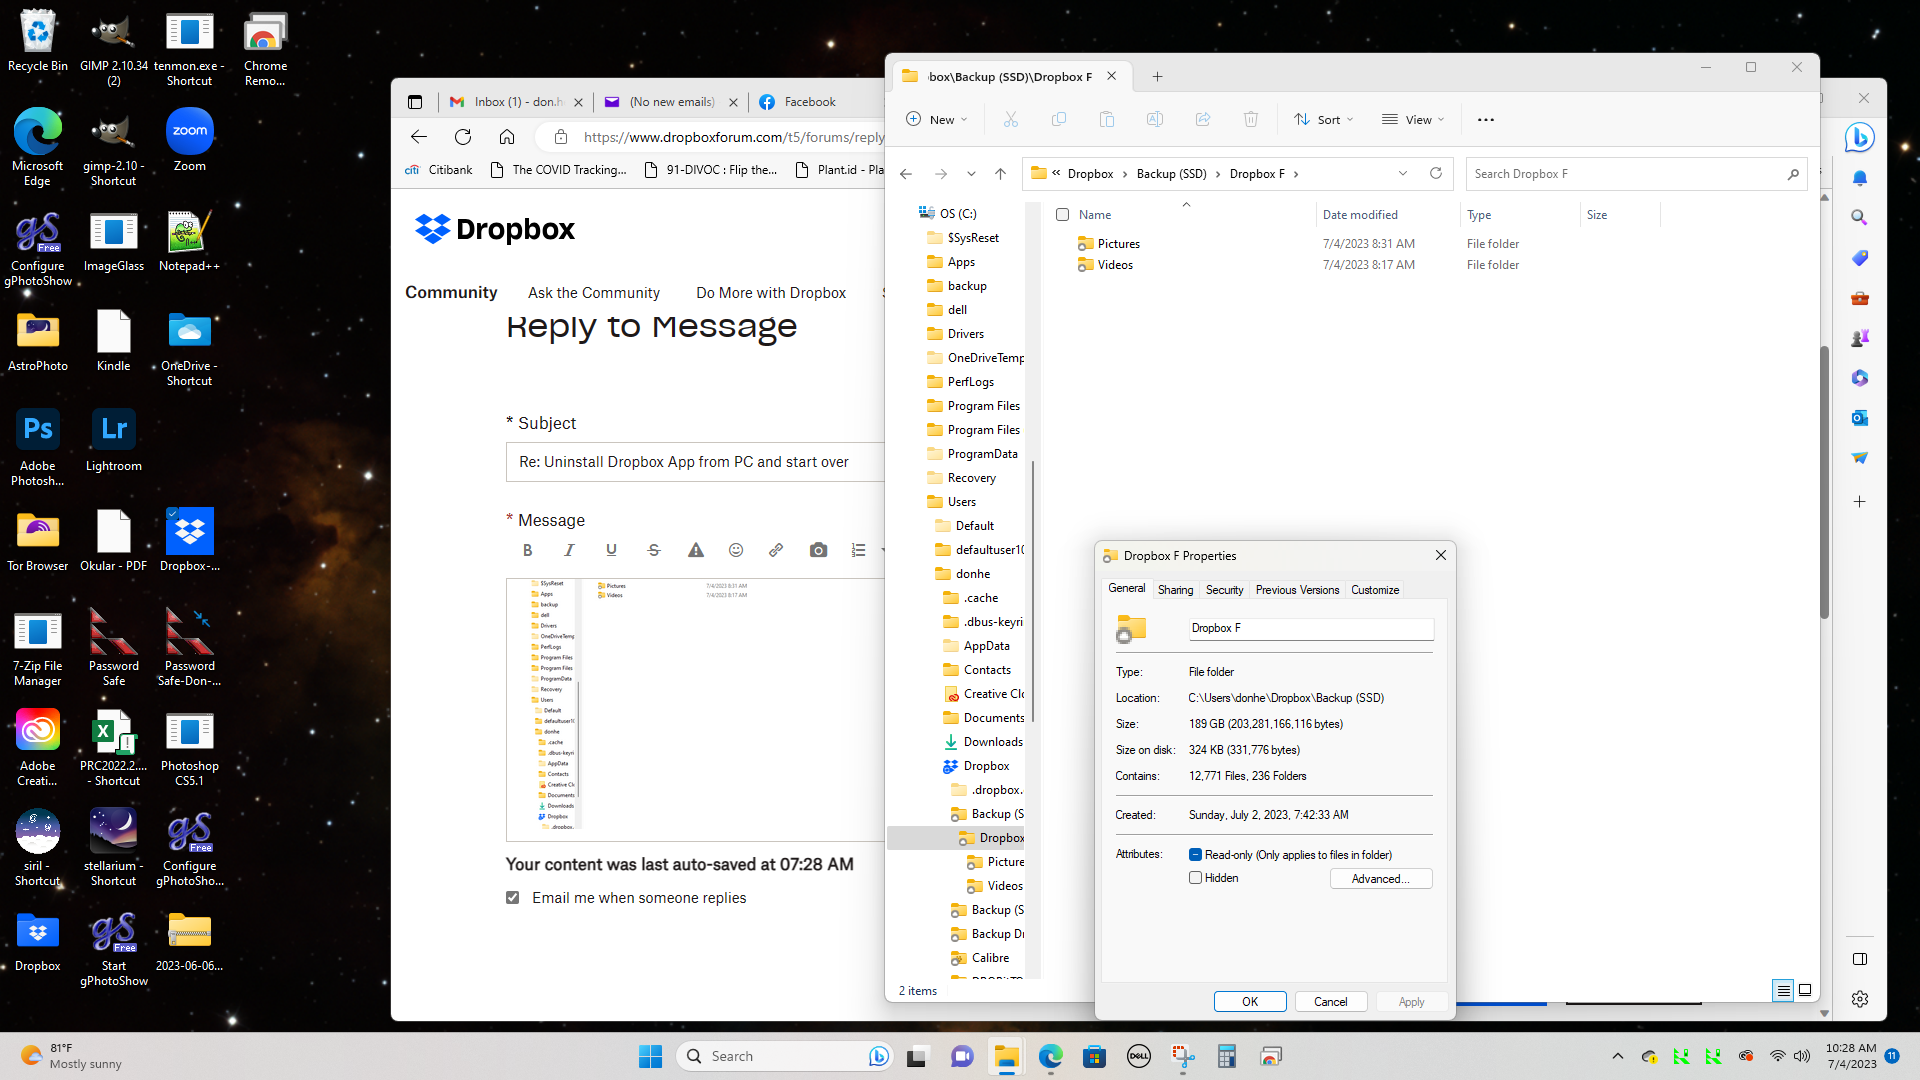Screen dimensions: 1920x1080
Task: Click chevron between Dropbox and Backup (SSD)
Action: (x=1125, y=174)
